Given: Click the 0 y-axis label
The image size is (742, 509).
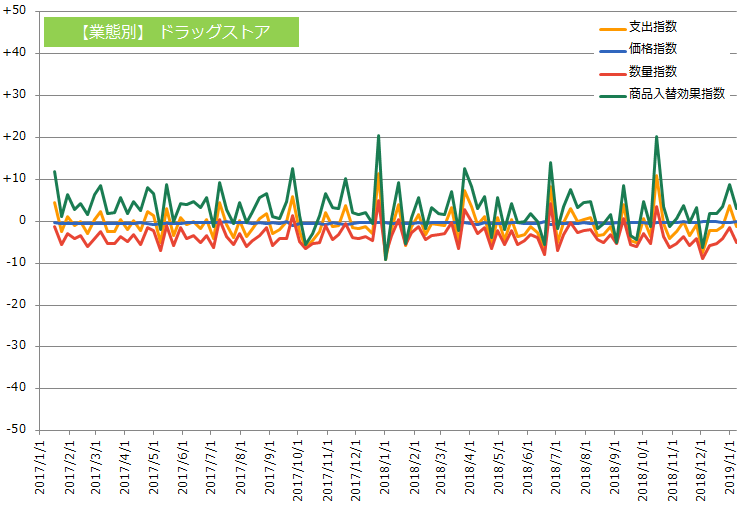Looking at the screenshot, I should [22, 220].
